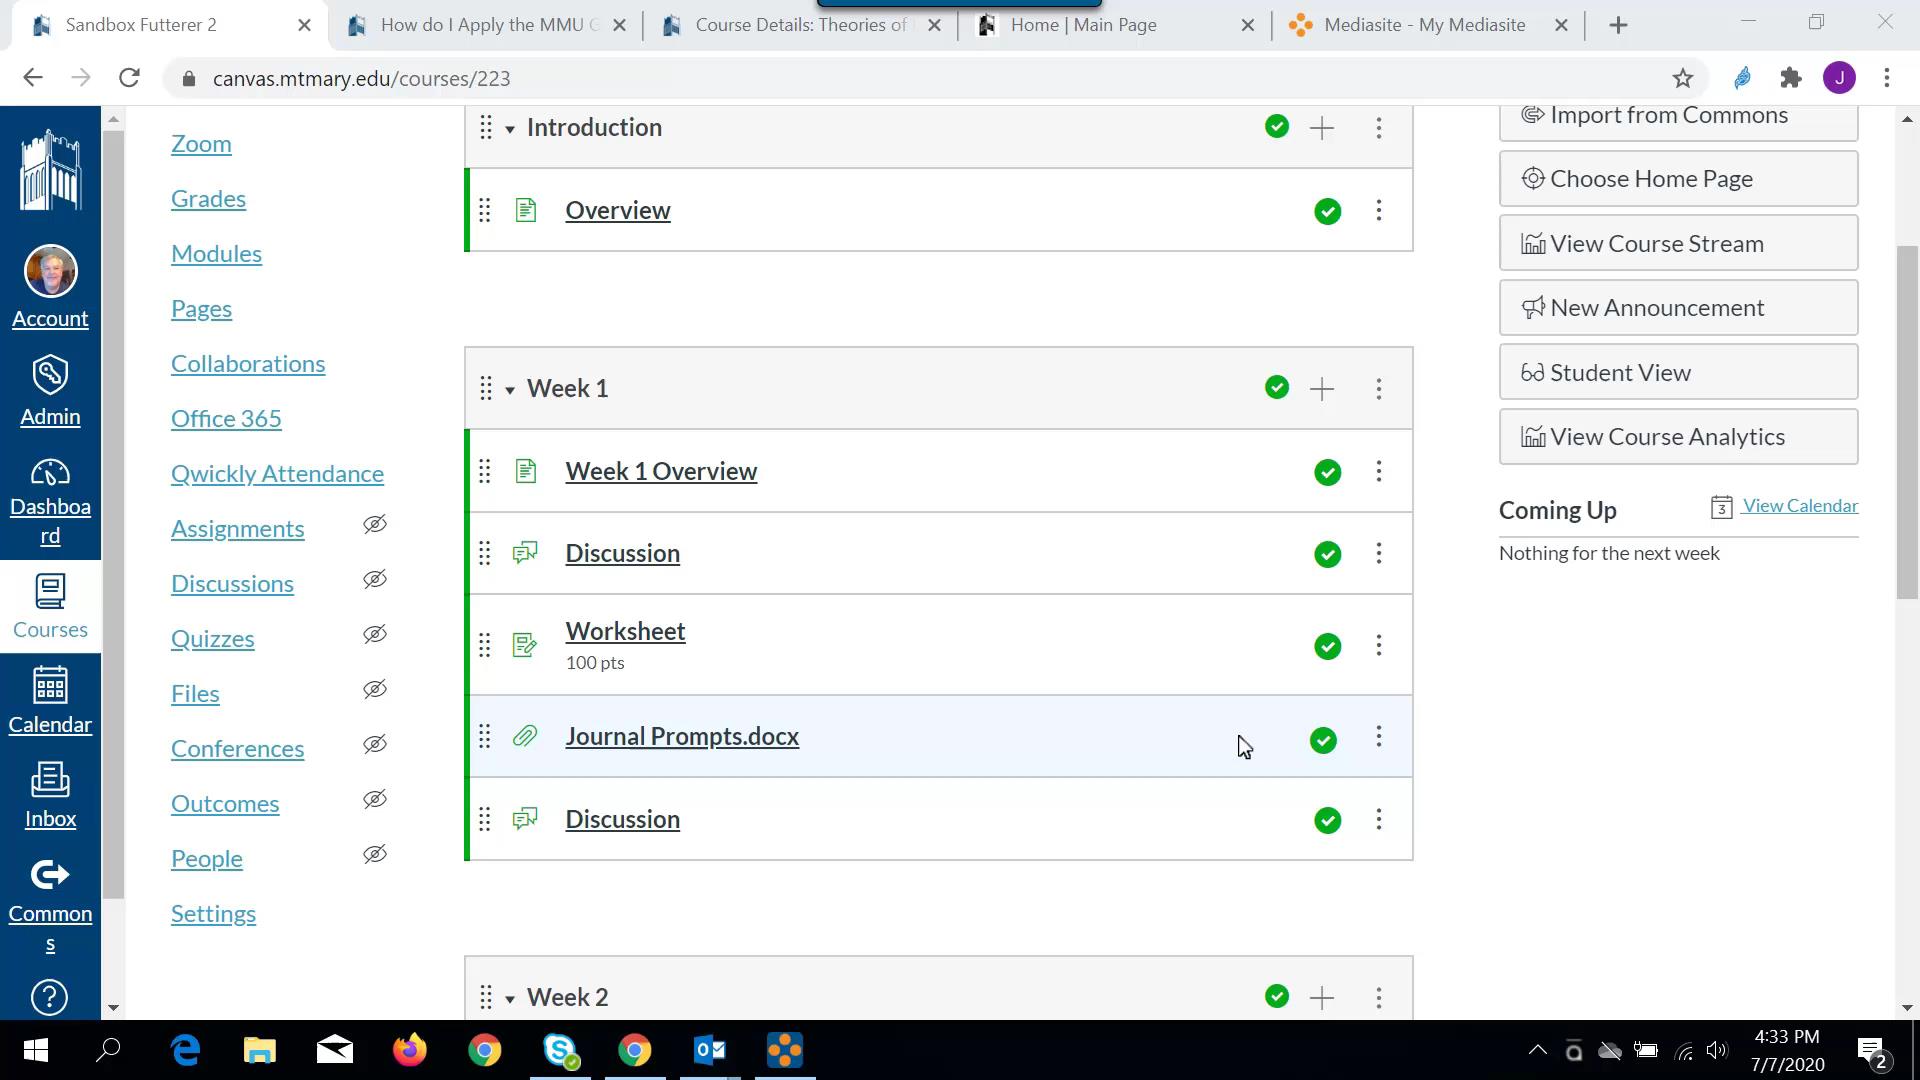Click the Commons icon in the sidebar
This screenshot has height=1080, width=1920.
coord(50,875)
